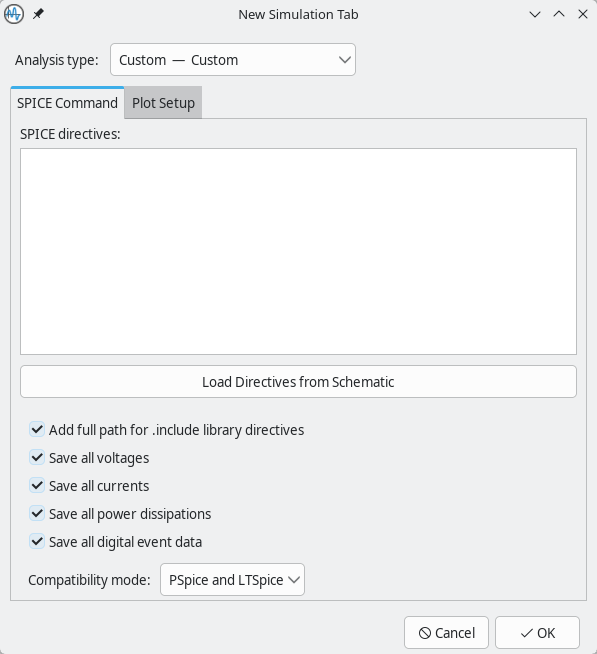Switch to the Plot Setup tab
Viewport: 597px width, 654px height.
point(163,103)
